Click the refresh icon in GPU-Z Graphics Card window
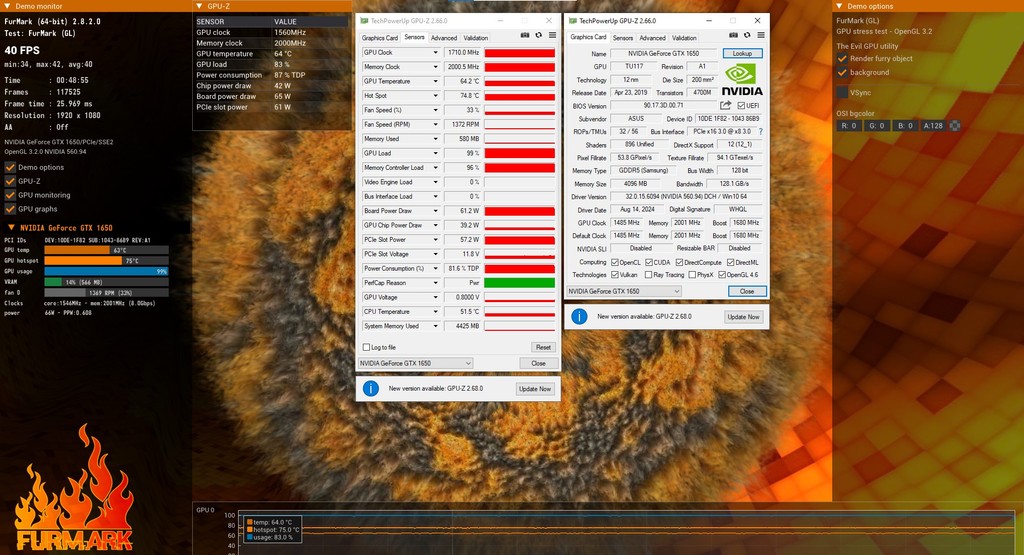This screenshot has height=555, width=1024. click(747, 35)
